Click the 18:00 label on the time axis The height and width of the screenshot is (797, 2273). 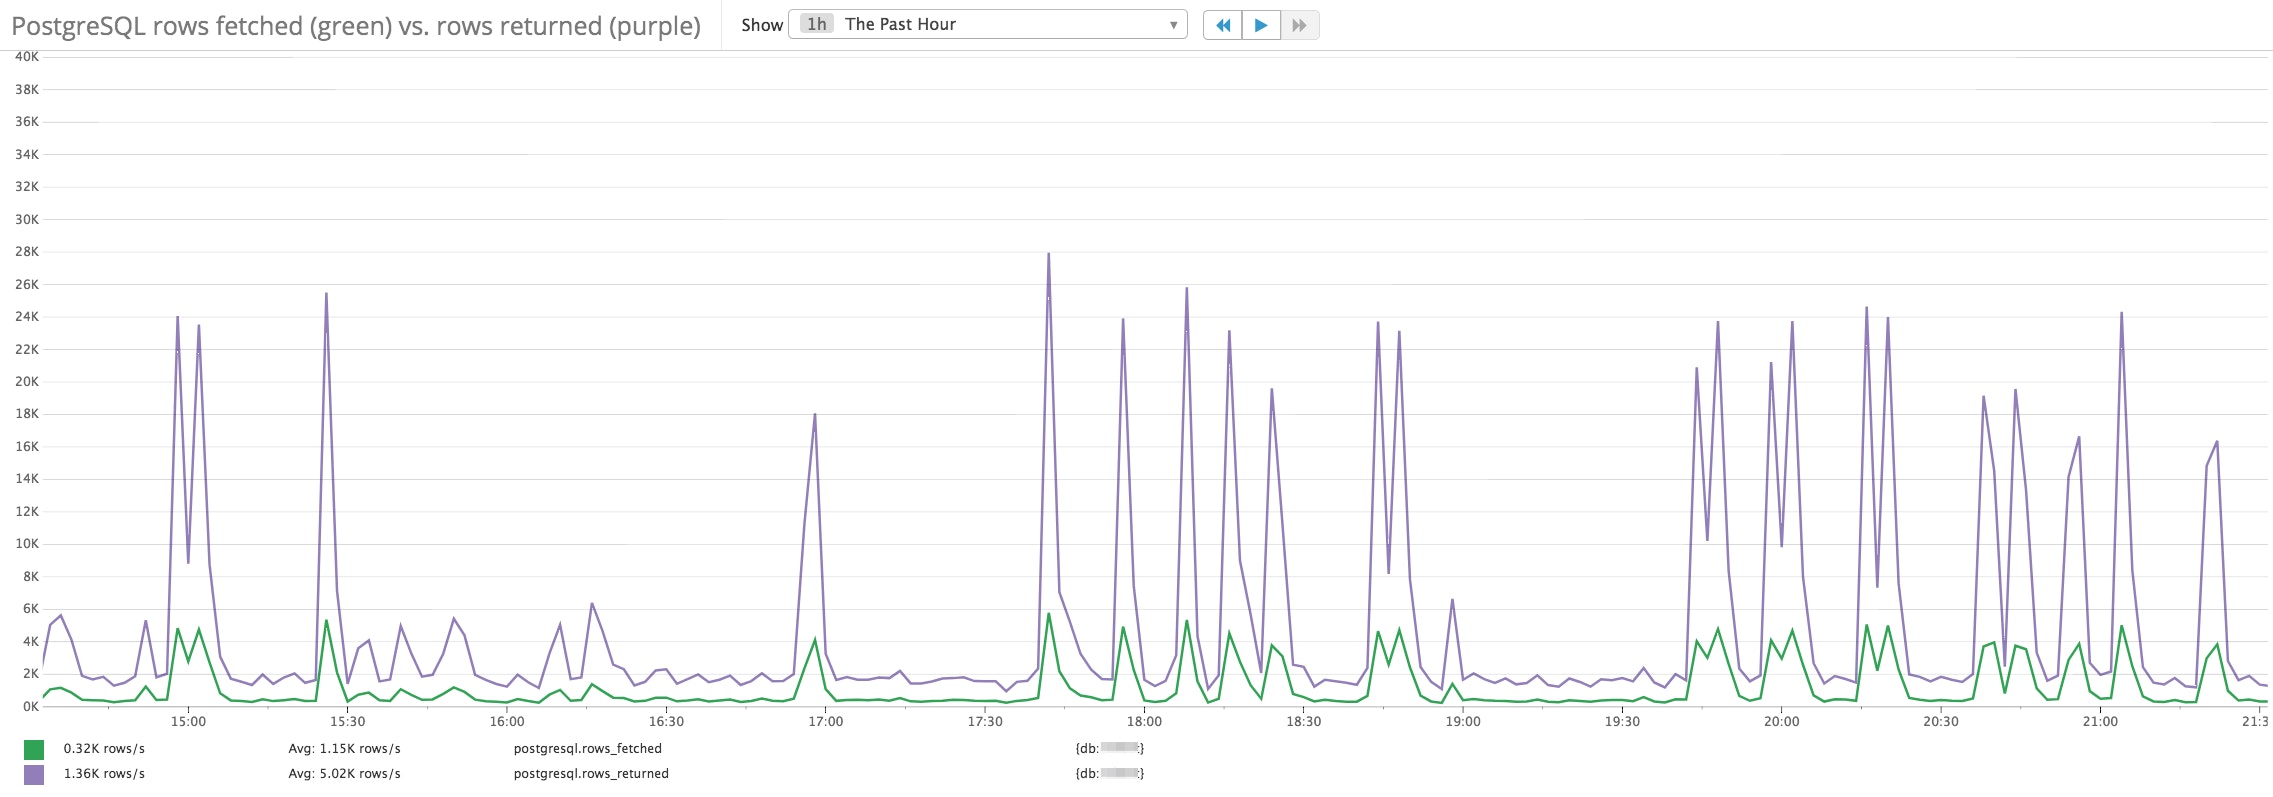1144,721
